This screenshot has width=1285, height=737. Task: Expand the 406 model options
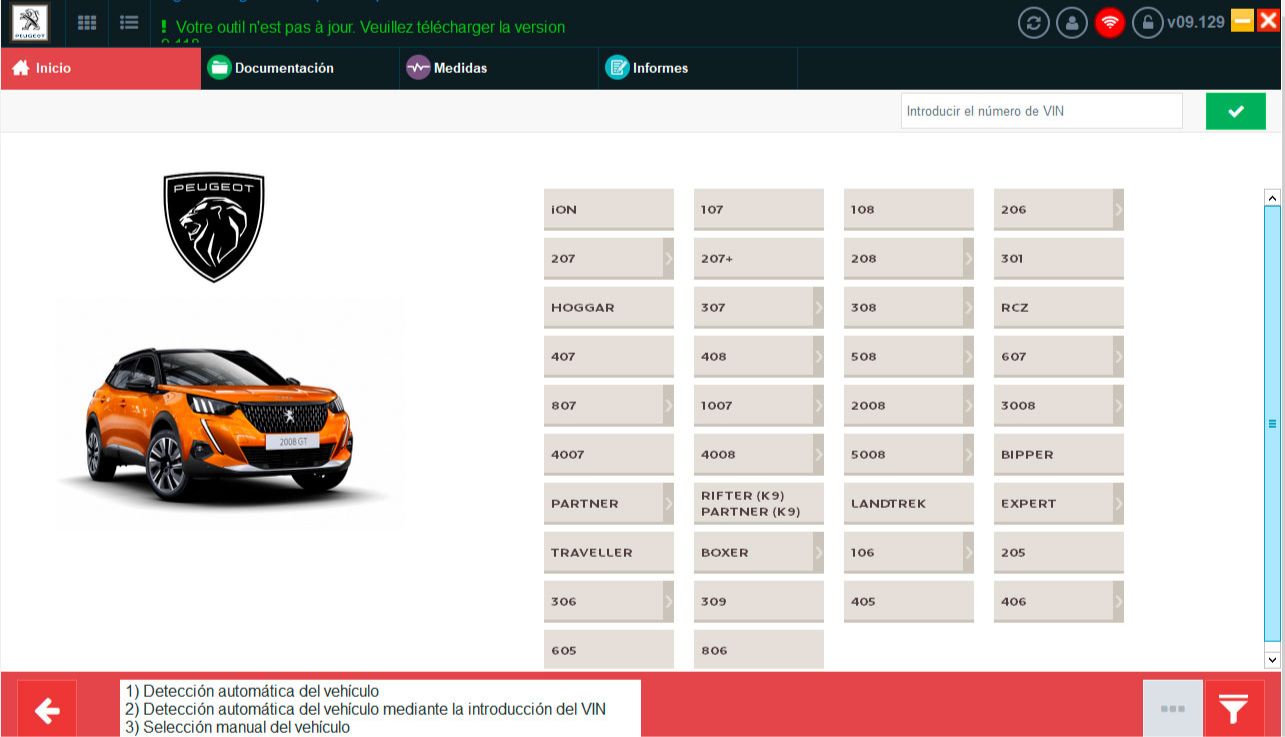[1119, 601]
